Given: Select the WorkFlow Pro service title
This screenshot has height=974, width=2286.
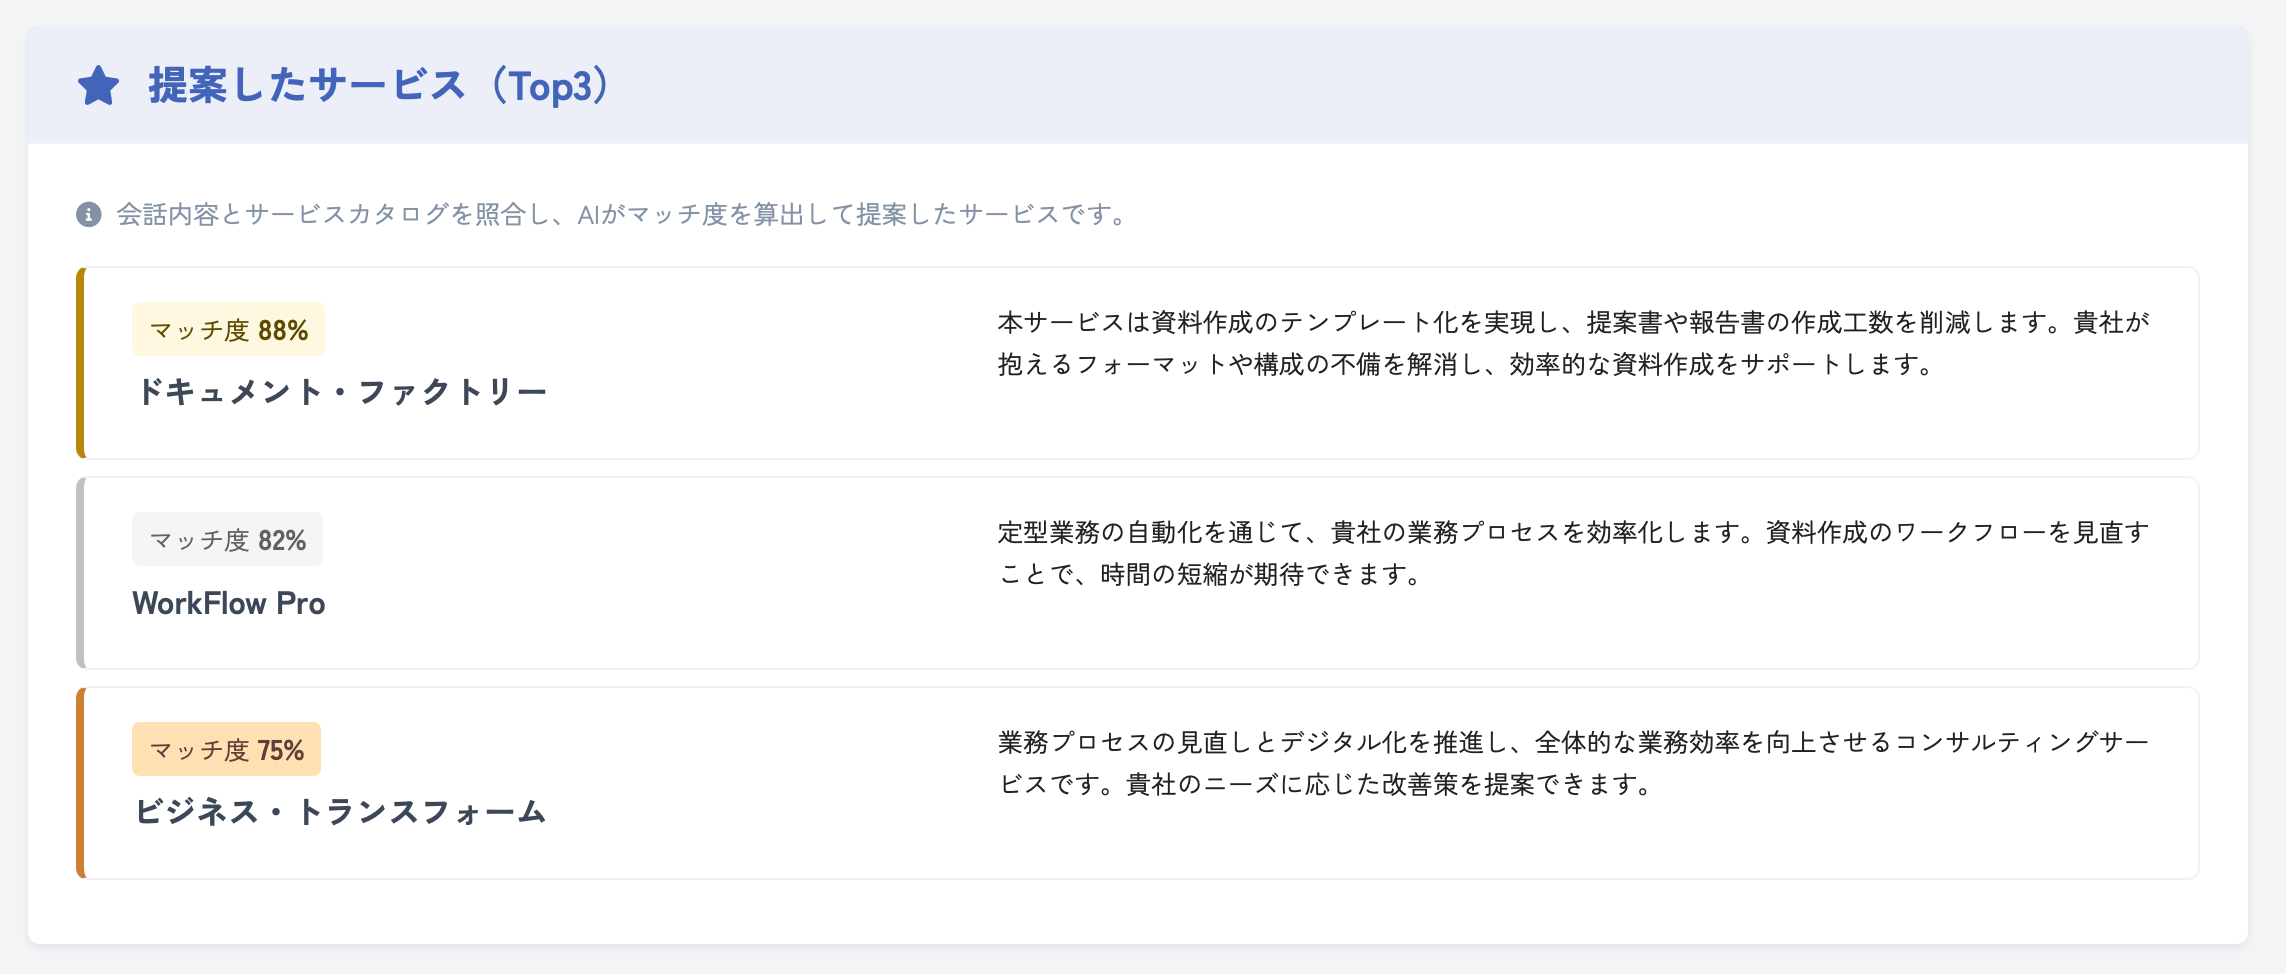Looking at the screenshot, I should coord(228,603).
